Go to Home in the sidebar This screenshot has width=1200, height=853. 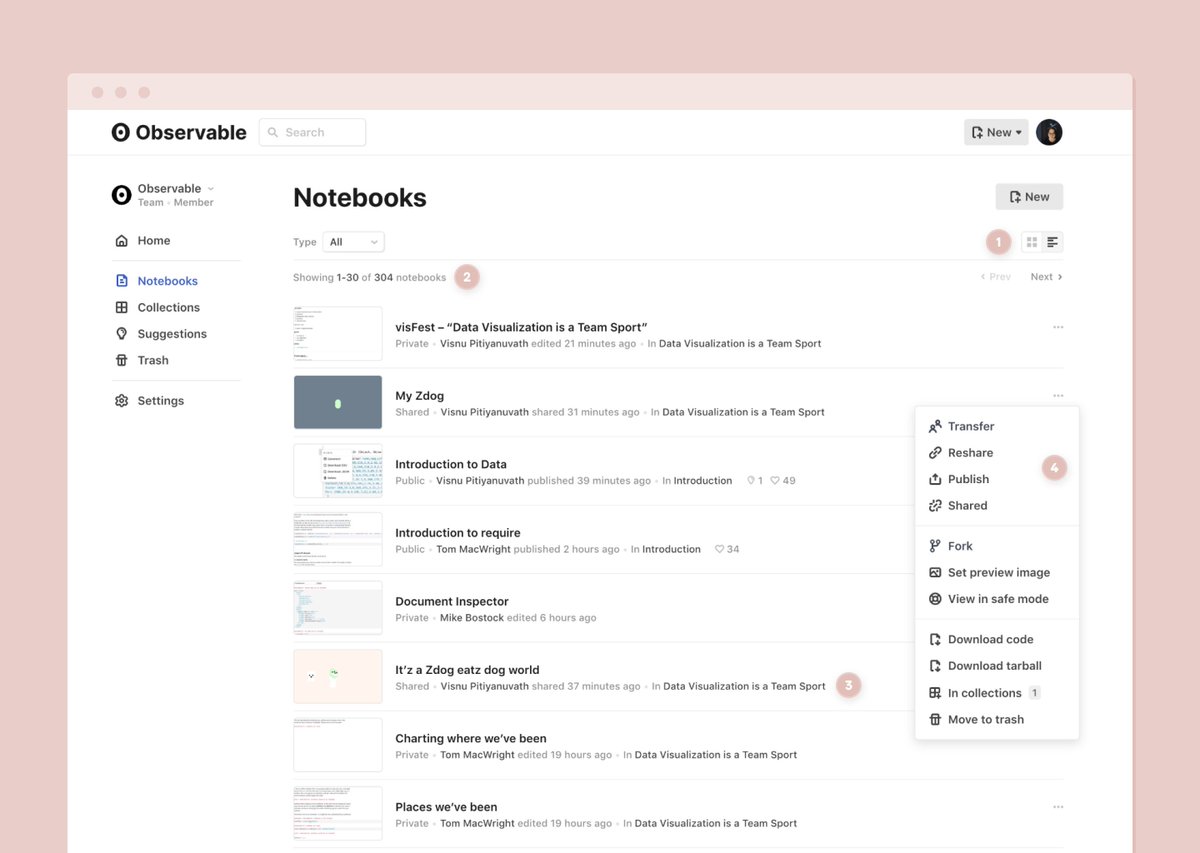coord(154,241)
